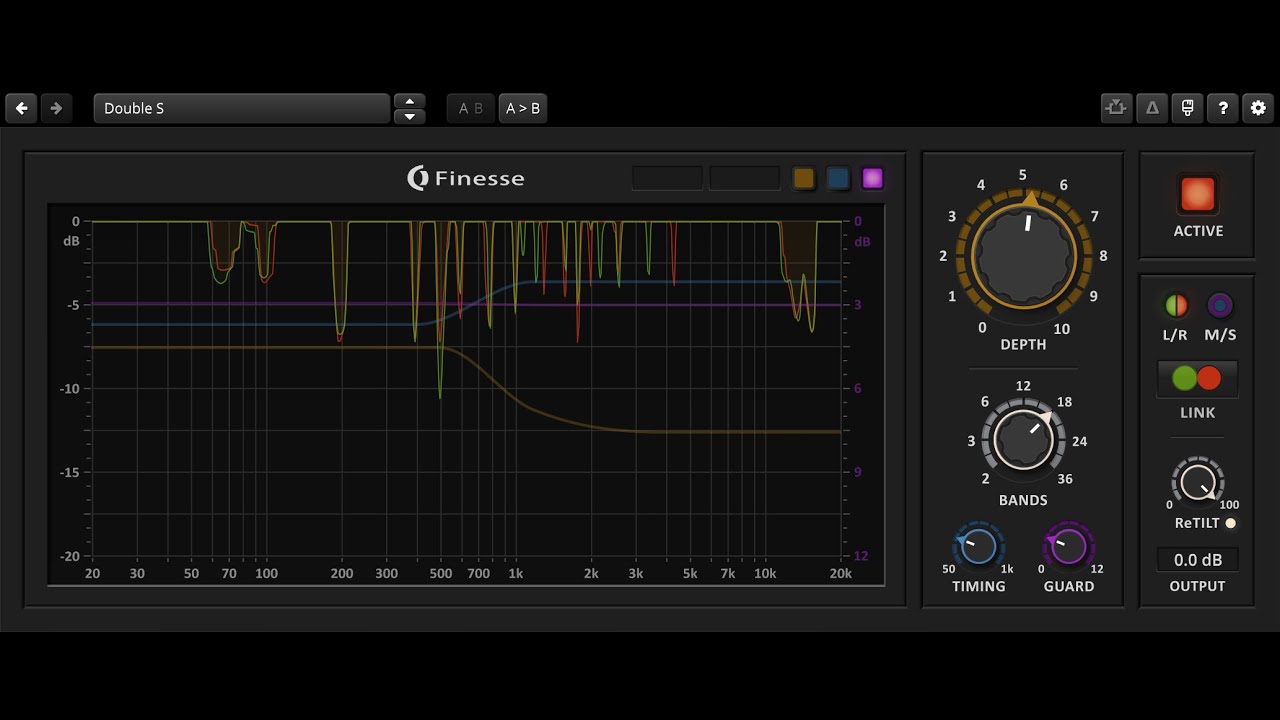This screenshot has width=1280, height=720.
Task: Select previous preset with up arrow
Action: click(410, 101)
